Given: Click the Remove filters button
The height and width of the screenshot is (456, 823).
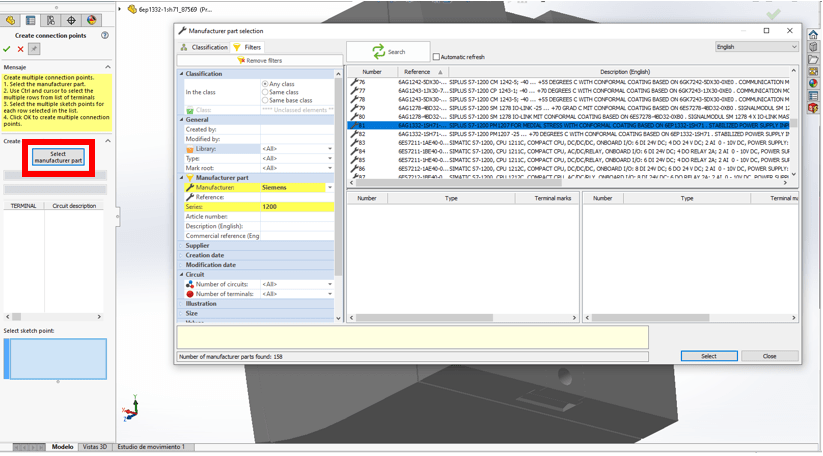Looking at the screenshot, I should pyautogui.click(x=260, y=60).
